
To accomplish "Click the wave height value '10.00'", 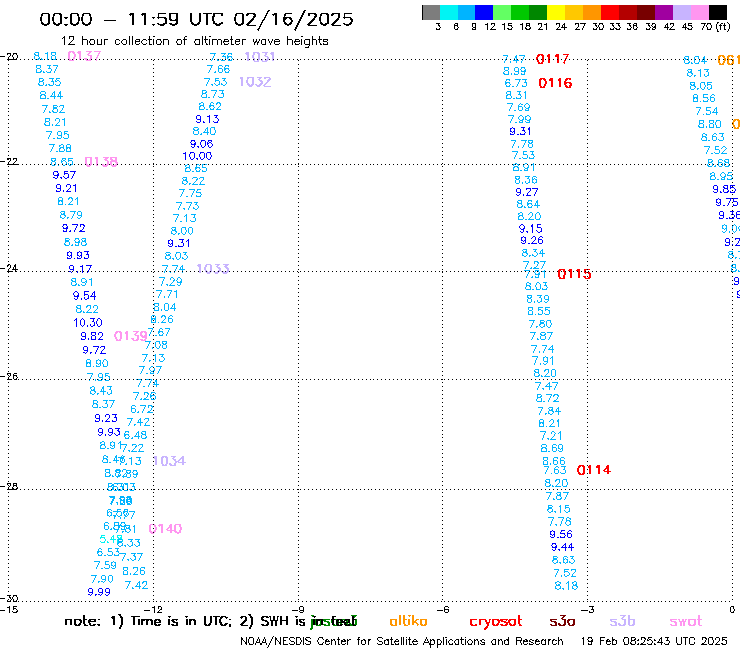I will (197, 156).
